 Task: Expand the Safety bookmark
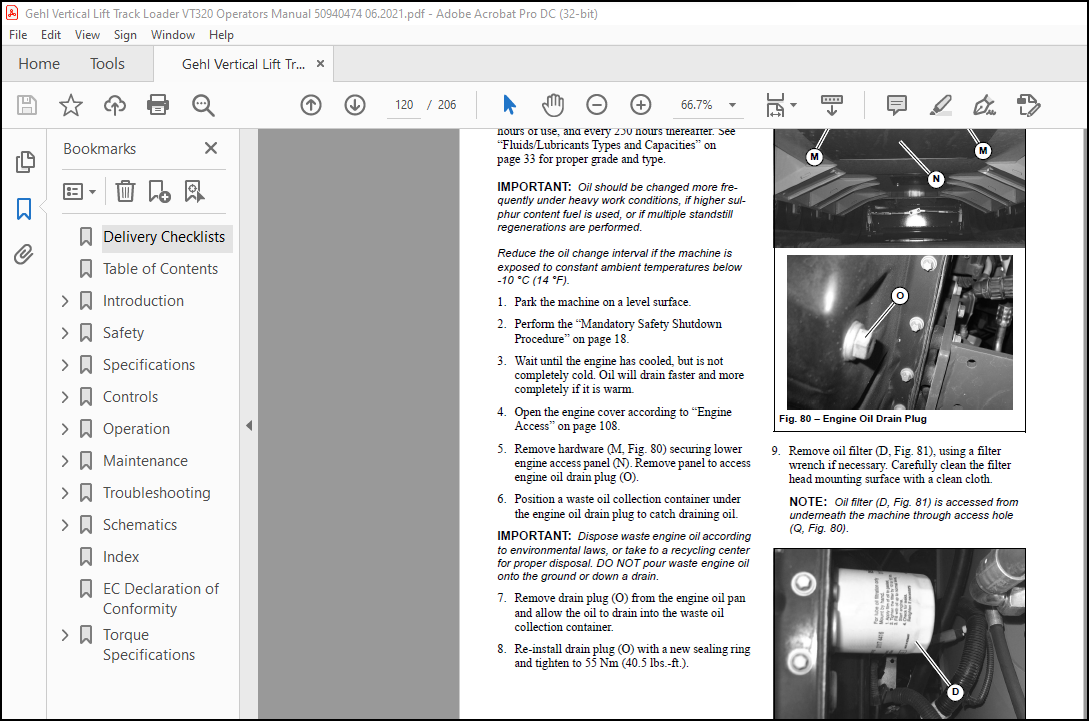(x=65, y=333)
